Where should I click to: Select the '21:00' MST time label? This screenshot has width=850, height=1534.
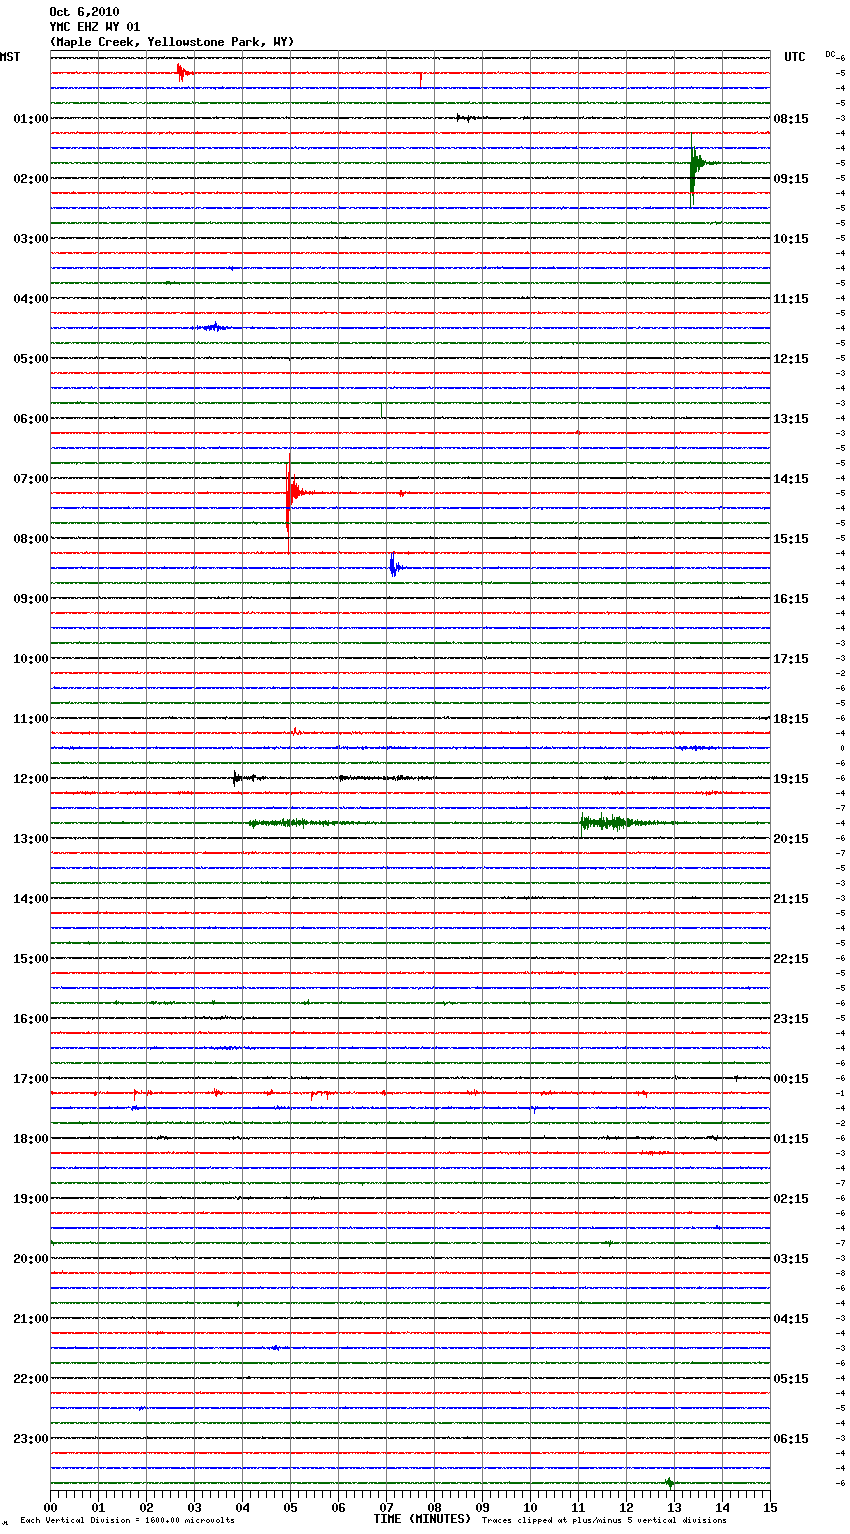click(x=31, y=1318)
